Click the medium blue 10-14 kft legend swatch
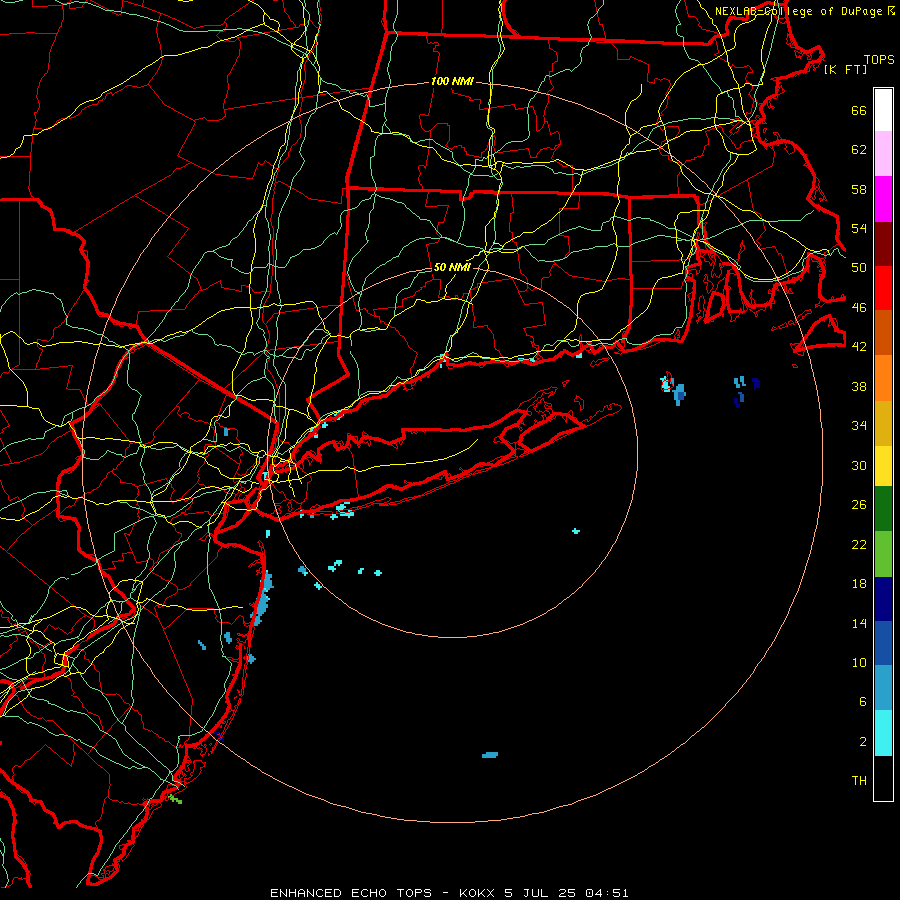This screenshot has height=900, width=900. 883,643
